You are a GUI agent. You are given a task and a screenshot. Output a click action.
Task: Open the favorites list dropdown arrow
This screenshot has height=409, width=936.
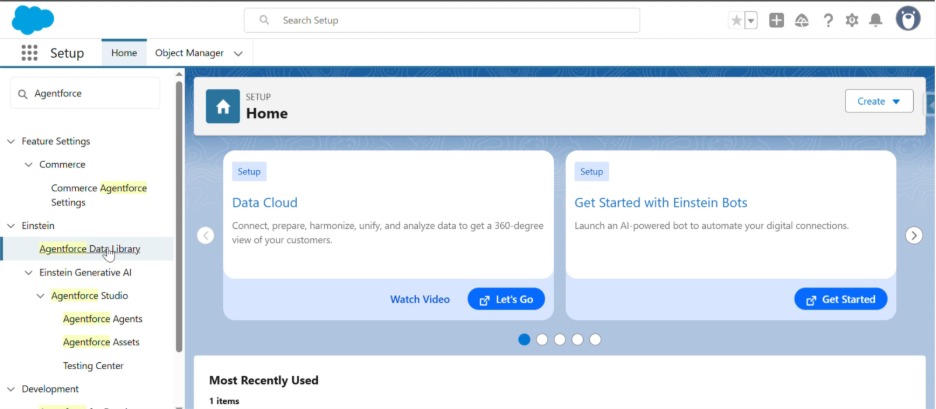tap(751, 20)
